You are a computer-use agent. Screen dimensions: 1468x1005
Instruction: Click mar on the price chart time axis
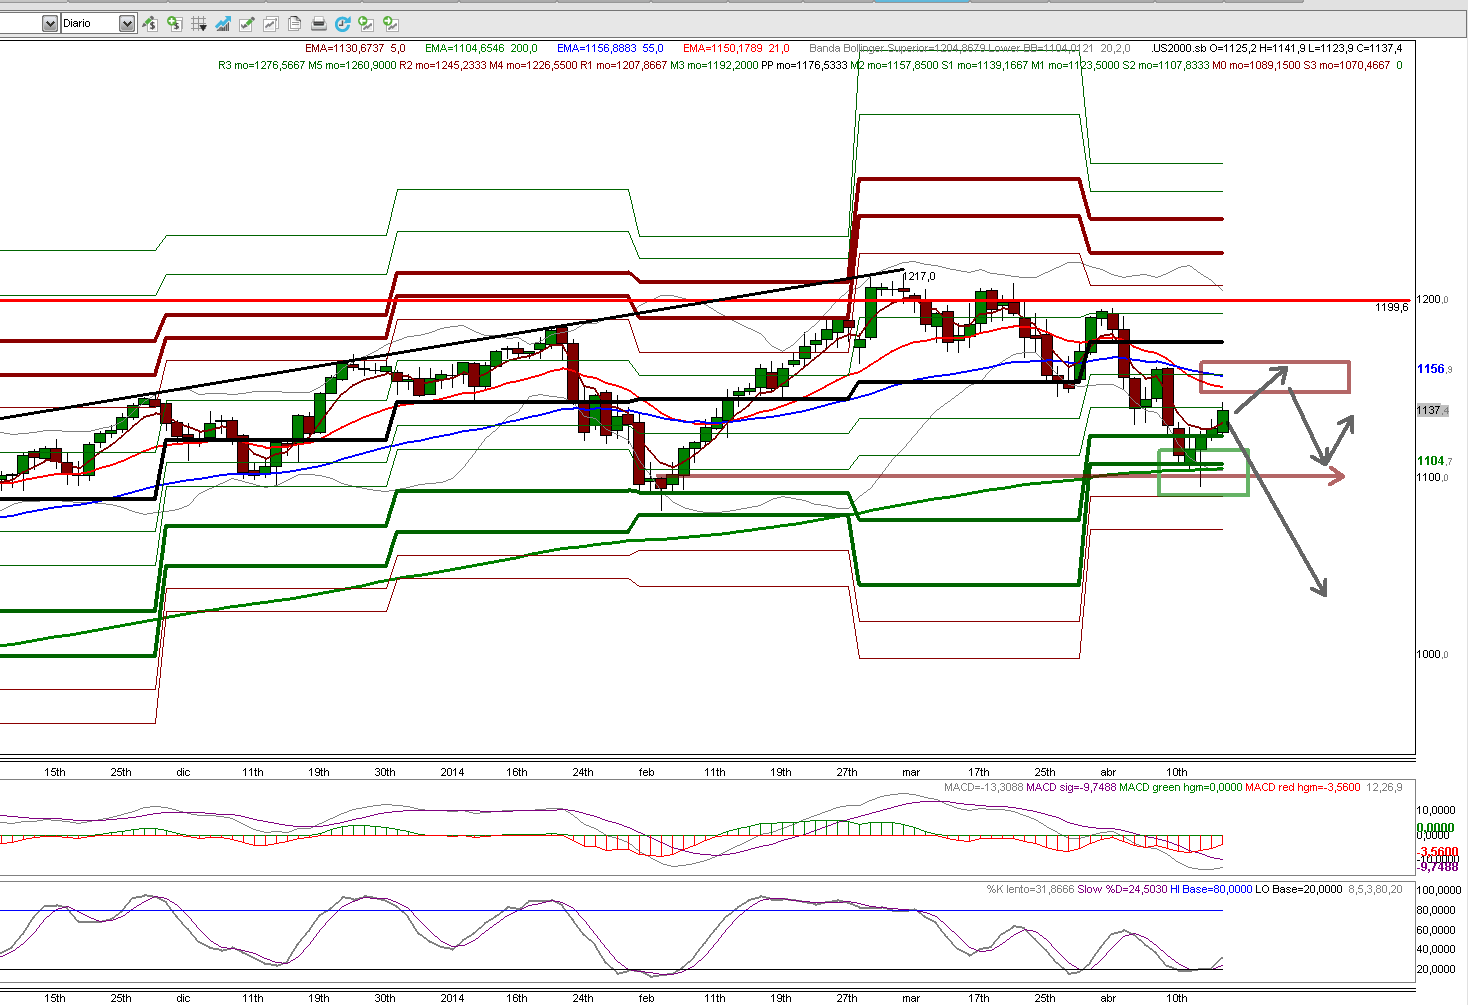tap(911, 772)
